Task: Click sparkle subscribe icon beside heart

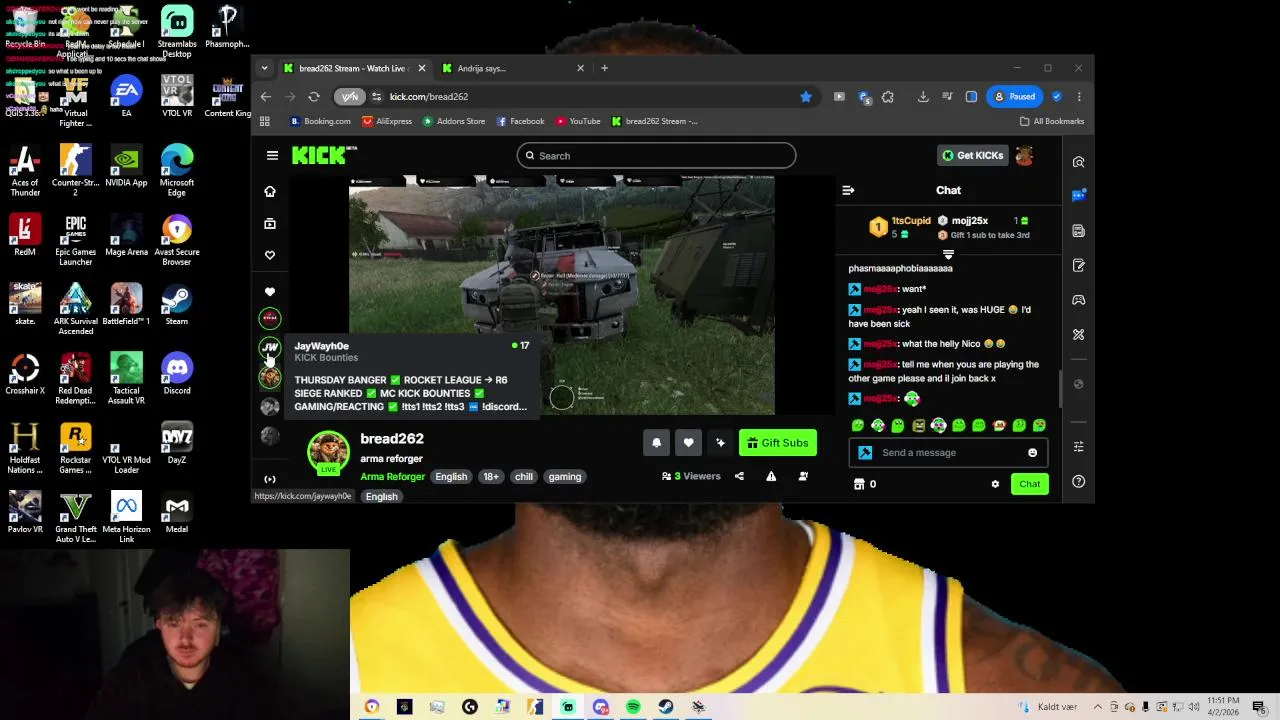Action: 720,443
